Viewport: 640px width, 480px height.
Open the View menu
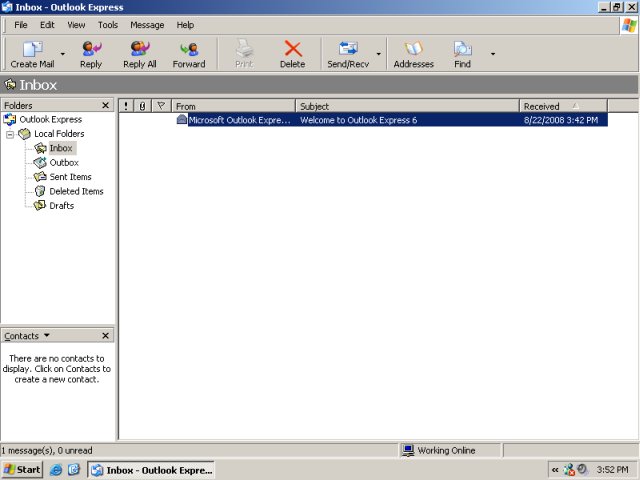[76, 25]
